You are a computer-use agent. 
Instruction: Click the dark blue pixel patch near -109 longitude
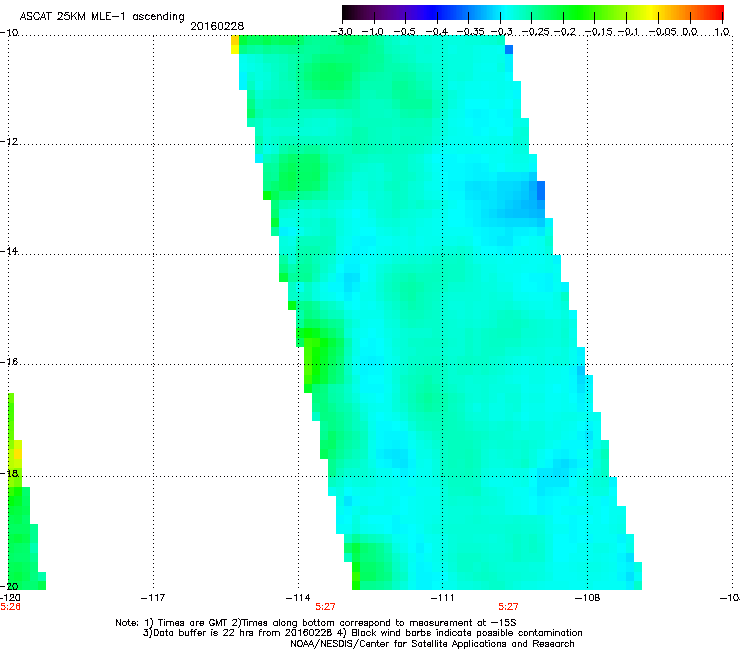pyautogui.click(x=541, y=191)
